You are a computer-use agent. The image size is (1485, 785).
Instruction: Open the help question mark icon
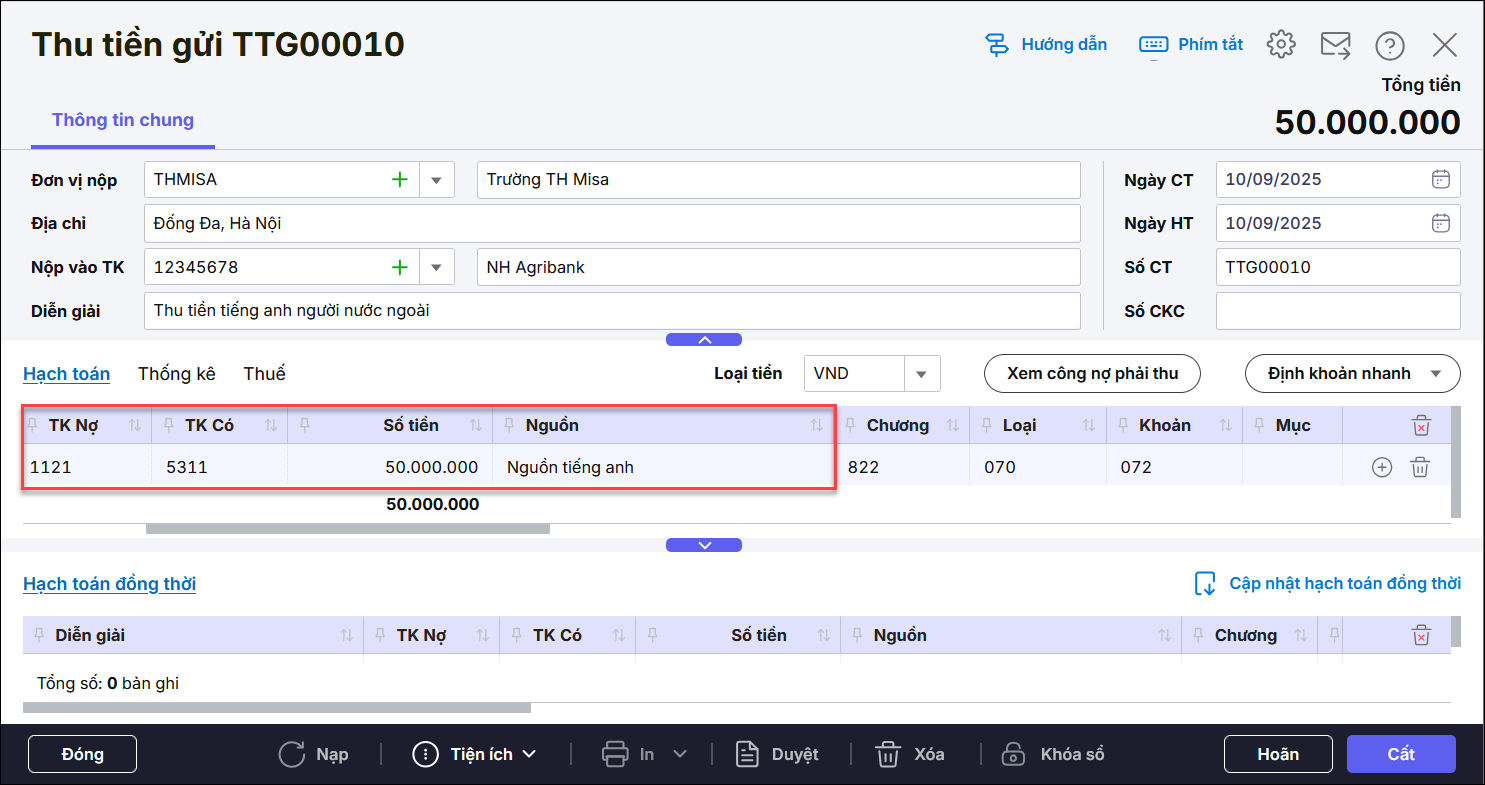point(1389,45)
